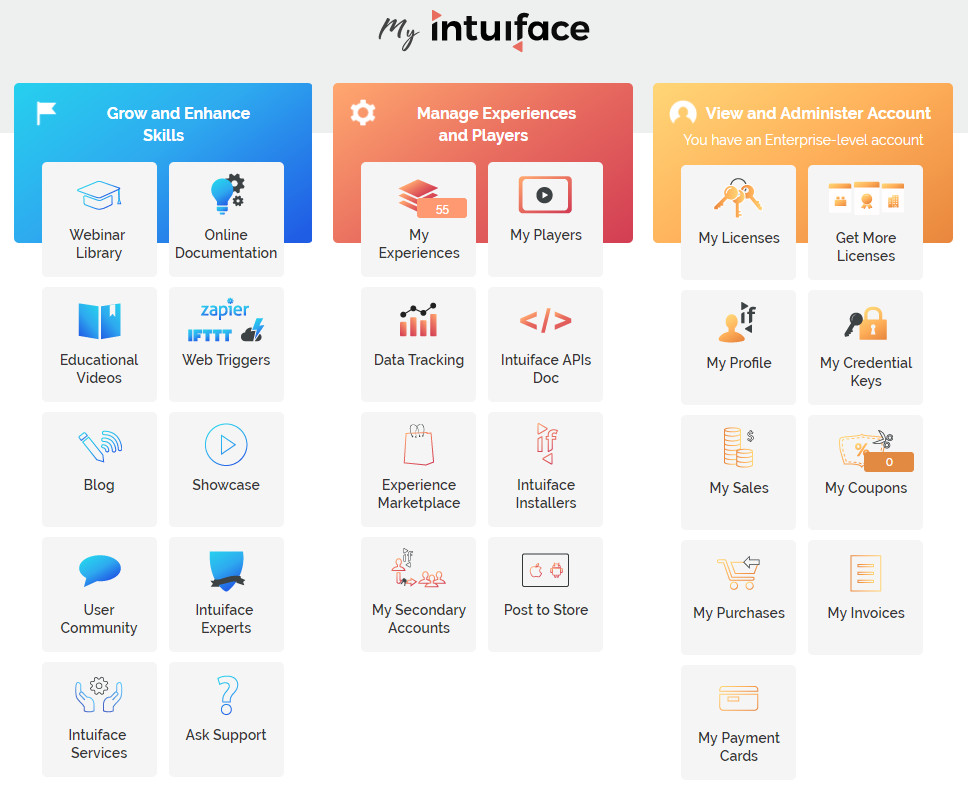Open the My Payment Cards credit card icon
968x794 pixels.
tap(738, 698)
